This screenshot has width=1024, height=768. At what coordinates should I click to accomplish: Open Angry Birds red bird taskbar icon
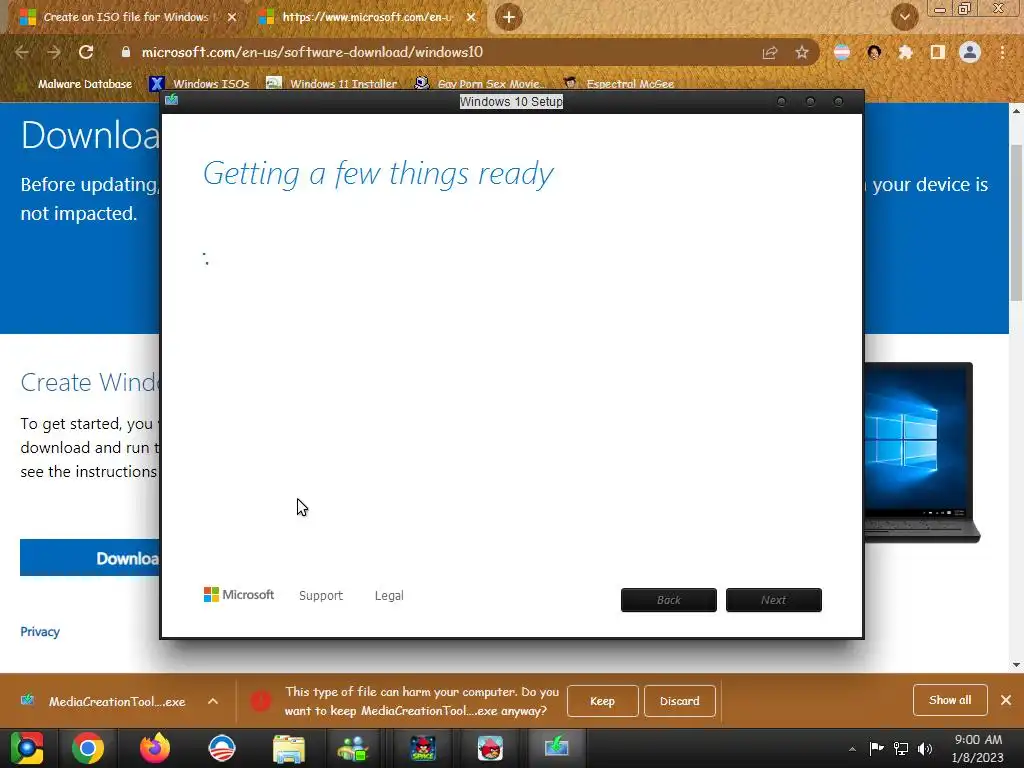click(490, 748)
